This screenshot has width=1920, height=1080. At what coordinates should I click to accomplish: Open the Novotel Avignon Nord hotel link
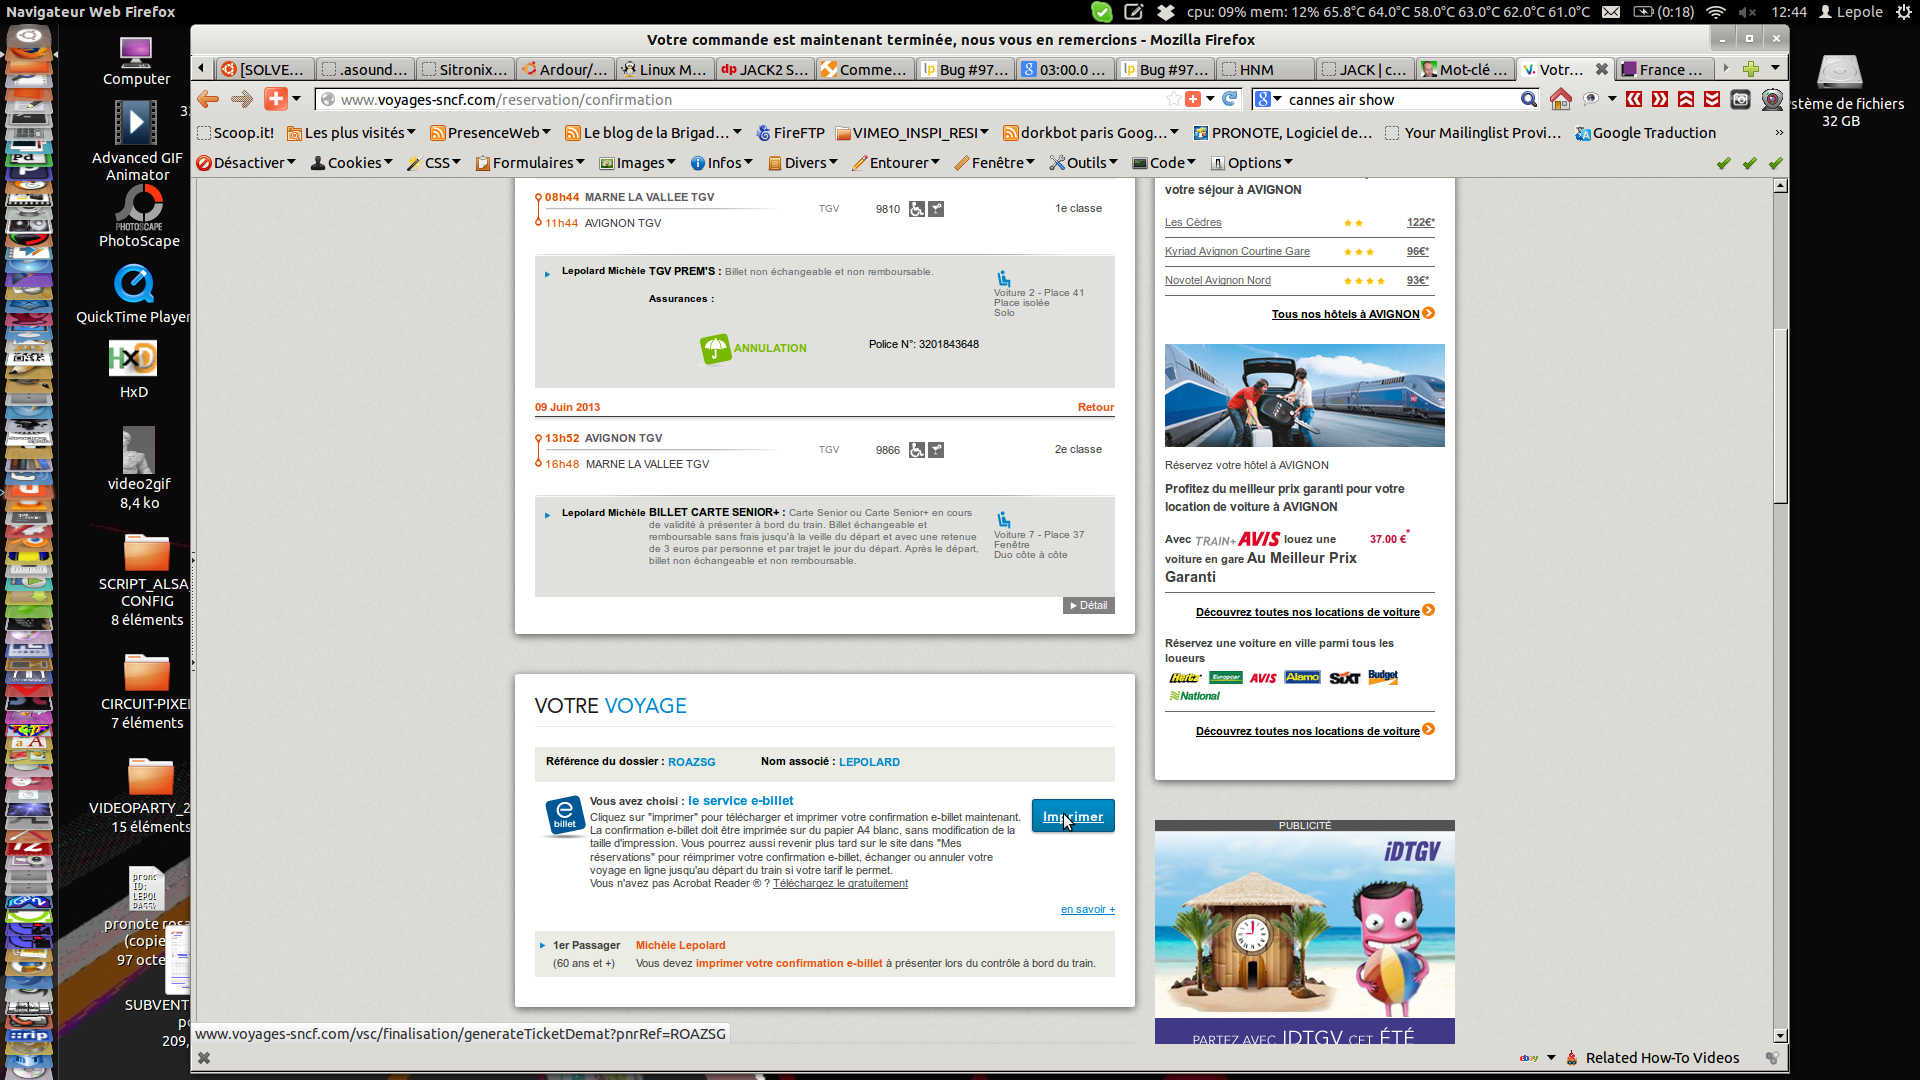(1217, 281)
